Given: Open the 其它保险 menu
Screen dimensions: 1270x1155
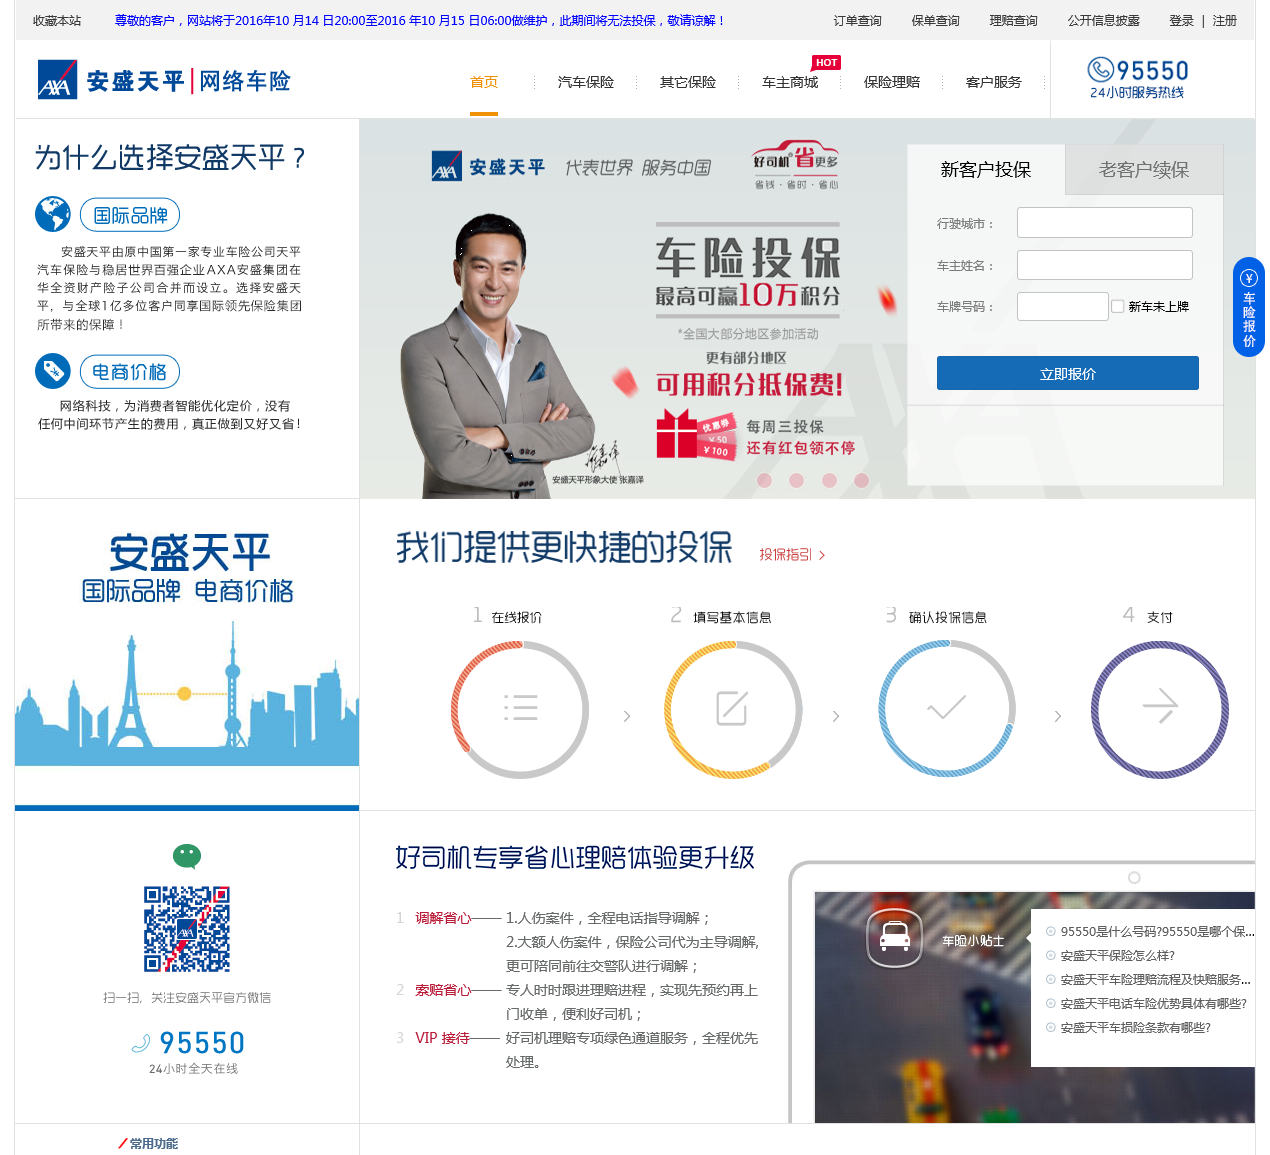Looking at the screenshot, I should coord(688,82).
